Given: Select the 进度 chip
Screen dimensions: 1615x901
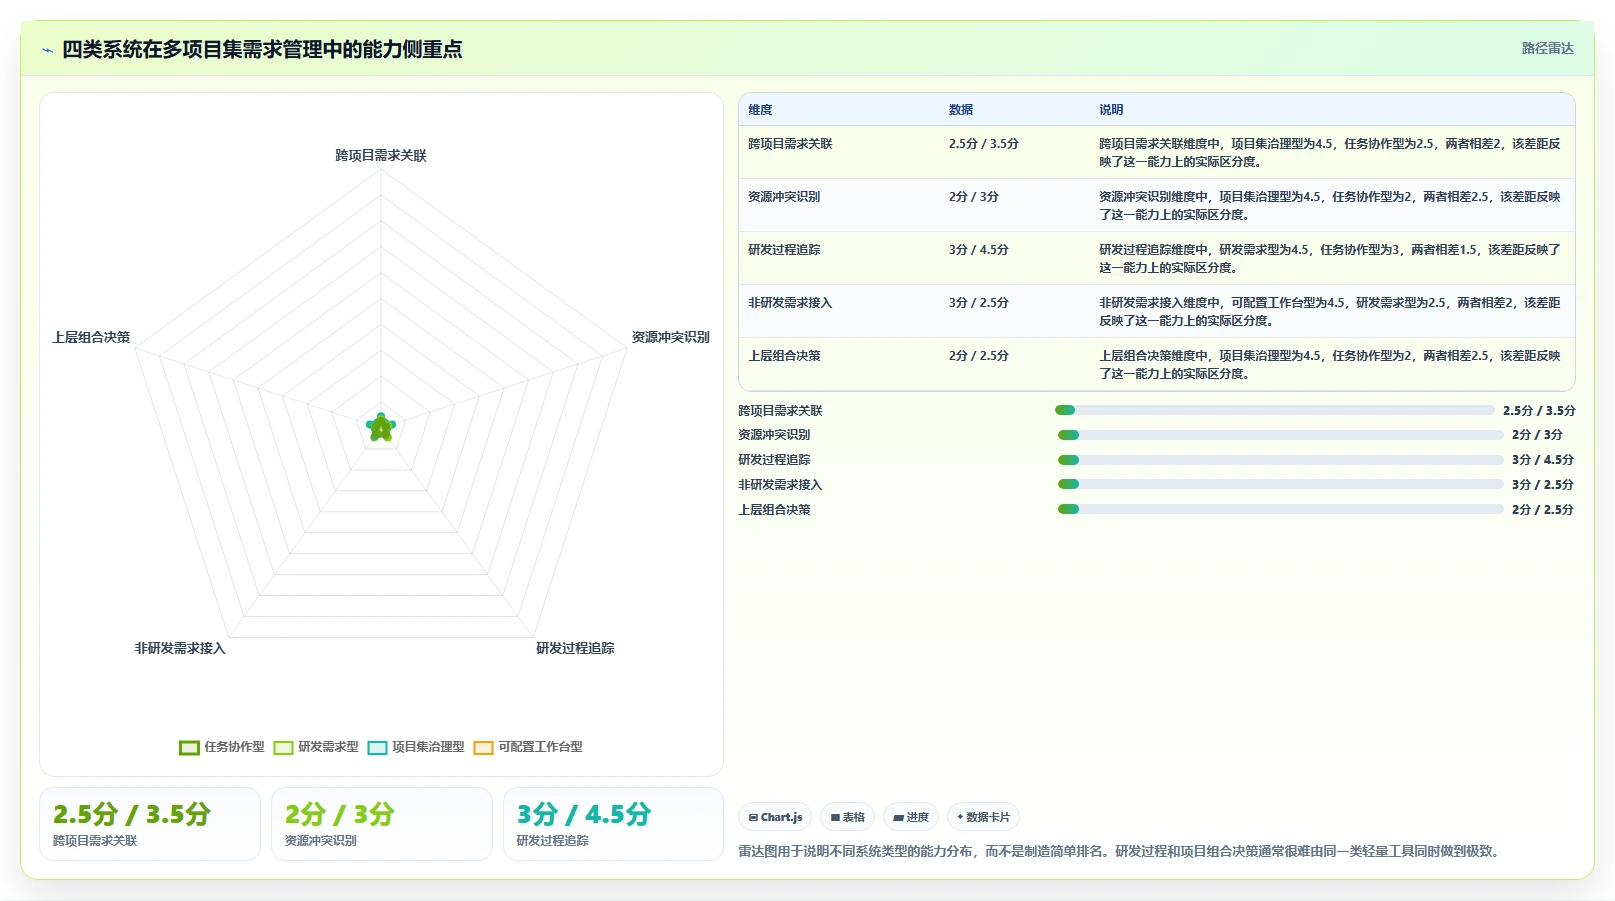Looking at the screenshot, I should pos(911,817).
